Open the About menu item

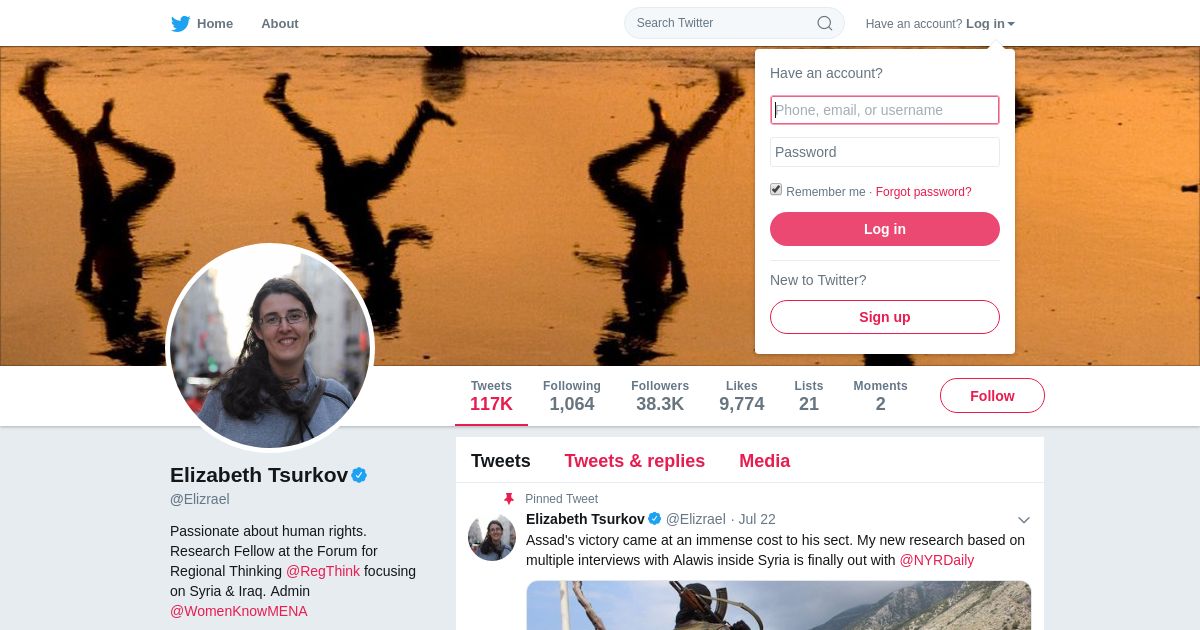click(x=280, y=23)
